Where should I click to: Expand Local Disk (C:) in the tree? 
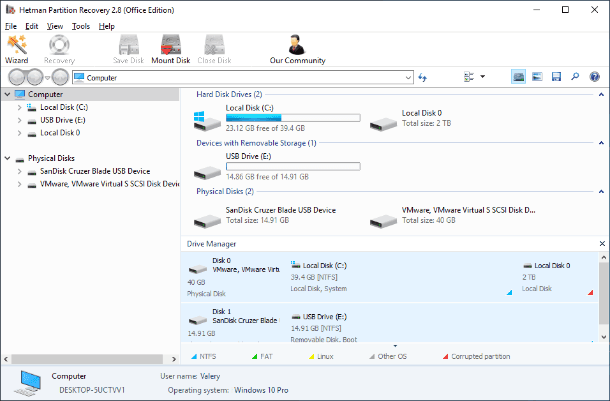coord(19,107)
